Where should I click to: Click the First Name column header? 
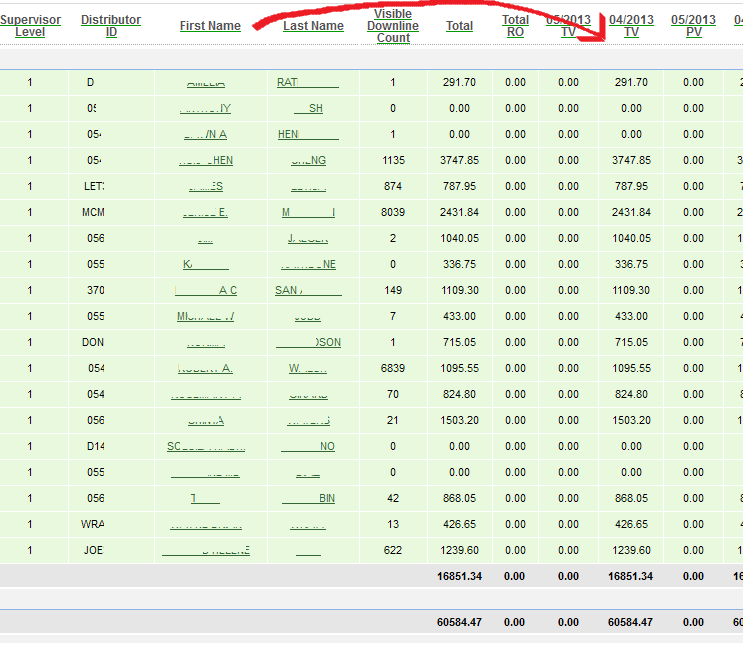tap(210, 26)
